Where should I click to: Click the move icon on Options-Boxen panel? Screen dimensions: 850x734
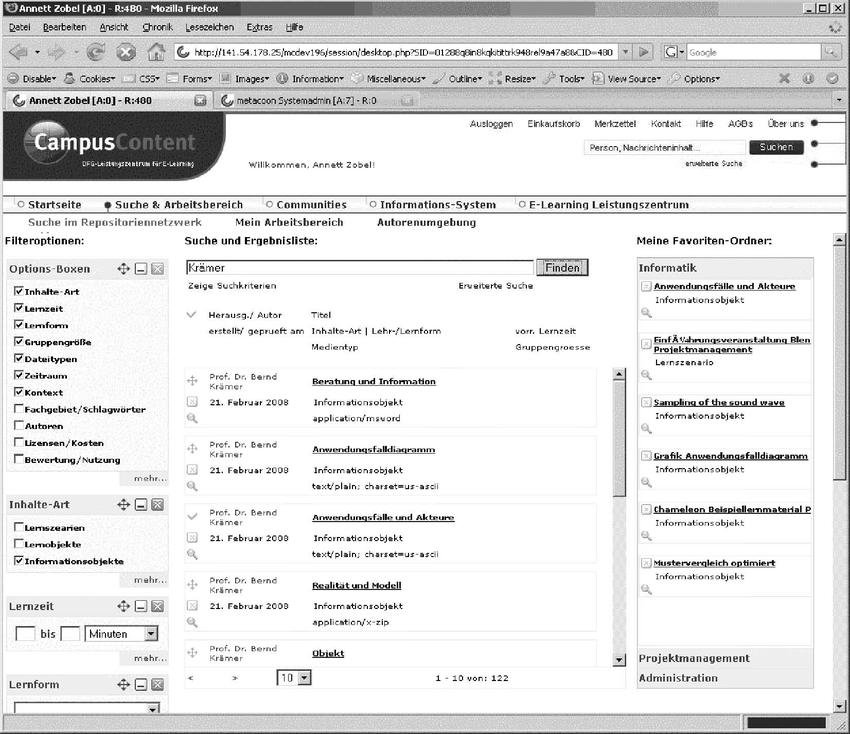pyautogui.click(x=124, y=269)
